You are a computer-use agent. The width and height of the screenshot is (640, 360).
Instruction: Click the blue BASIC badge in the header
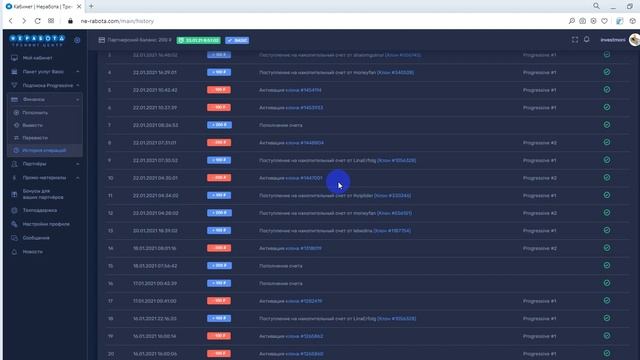click(237, 40)
